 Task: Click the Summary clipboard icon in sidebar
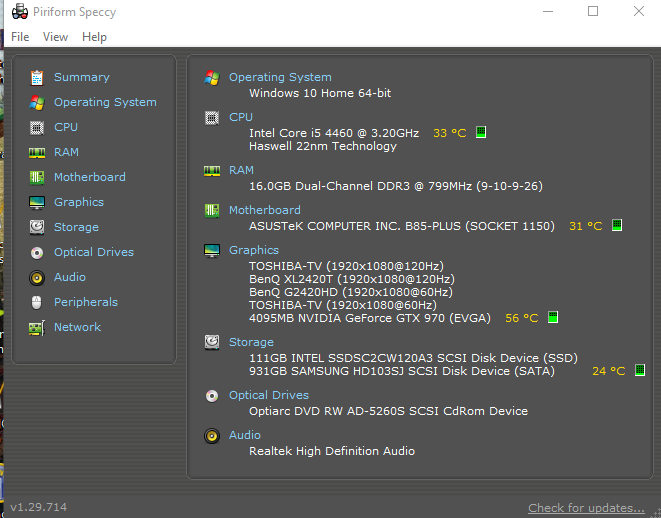click(x=37, y=78)
